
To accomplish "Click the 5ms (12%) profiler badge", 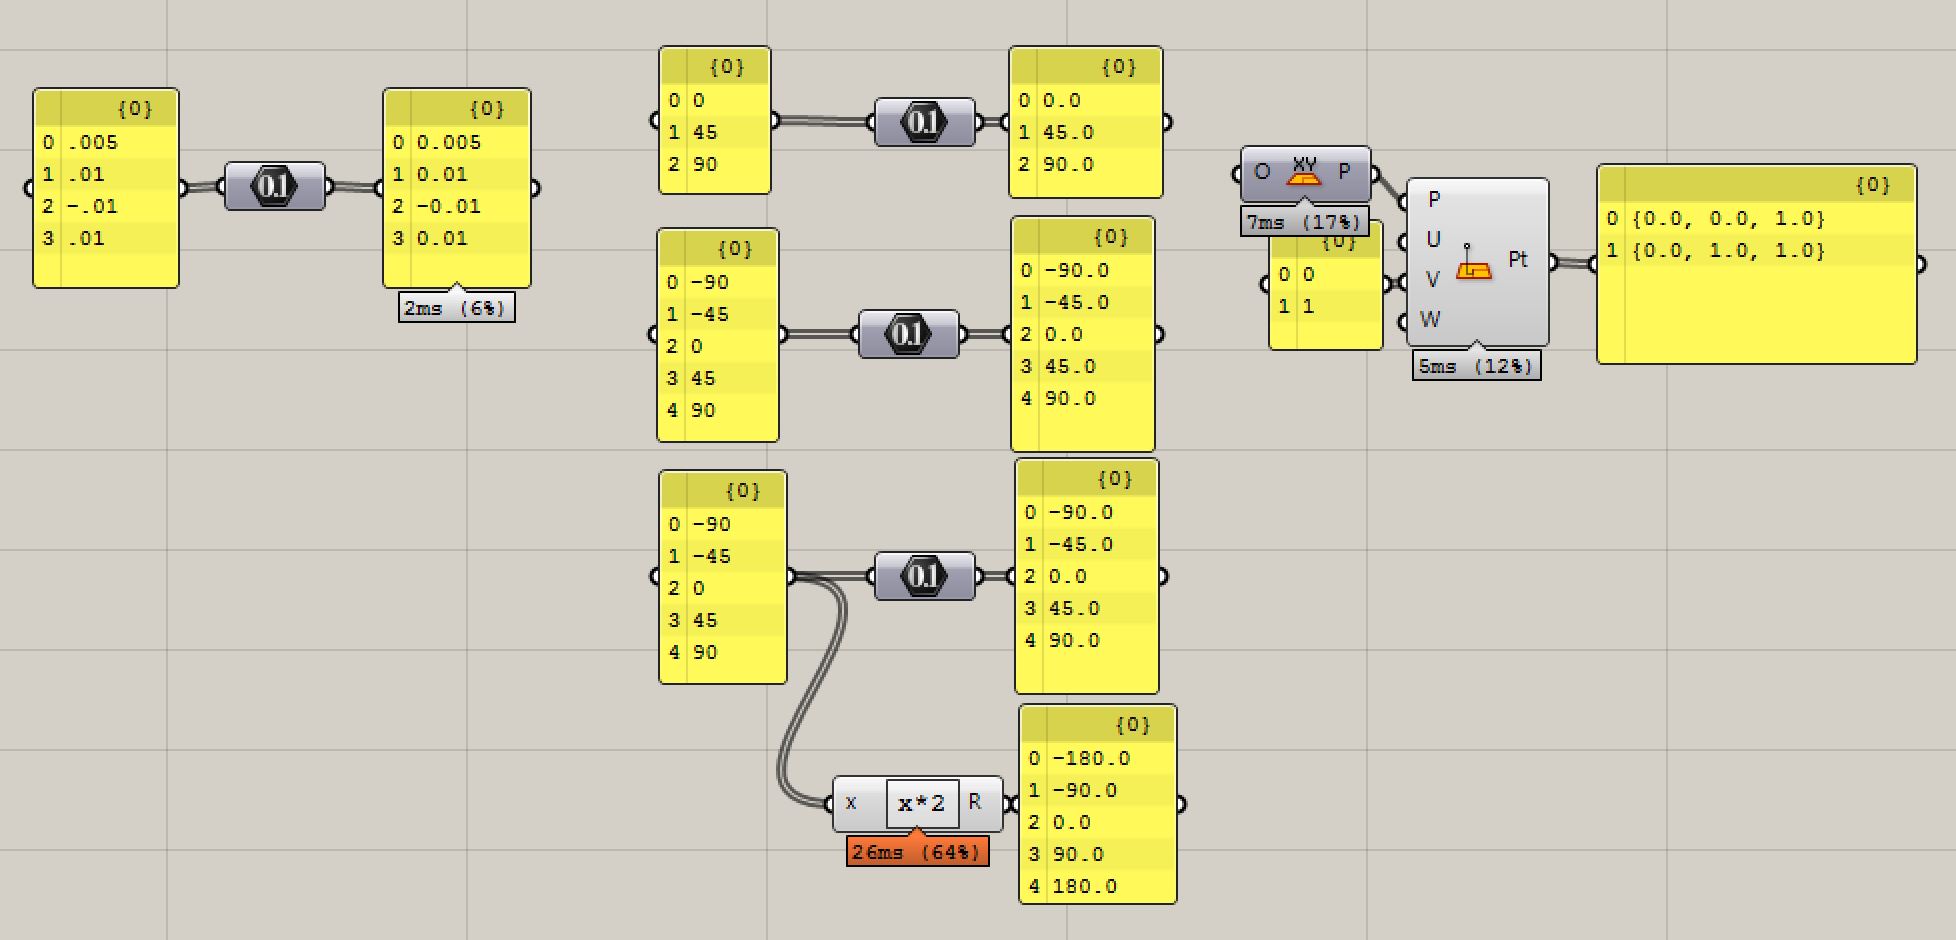I will 1475,367.
